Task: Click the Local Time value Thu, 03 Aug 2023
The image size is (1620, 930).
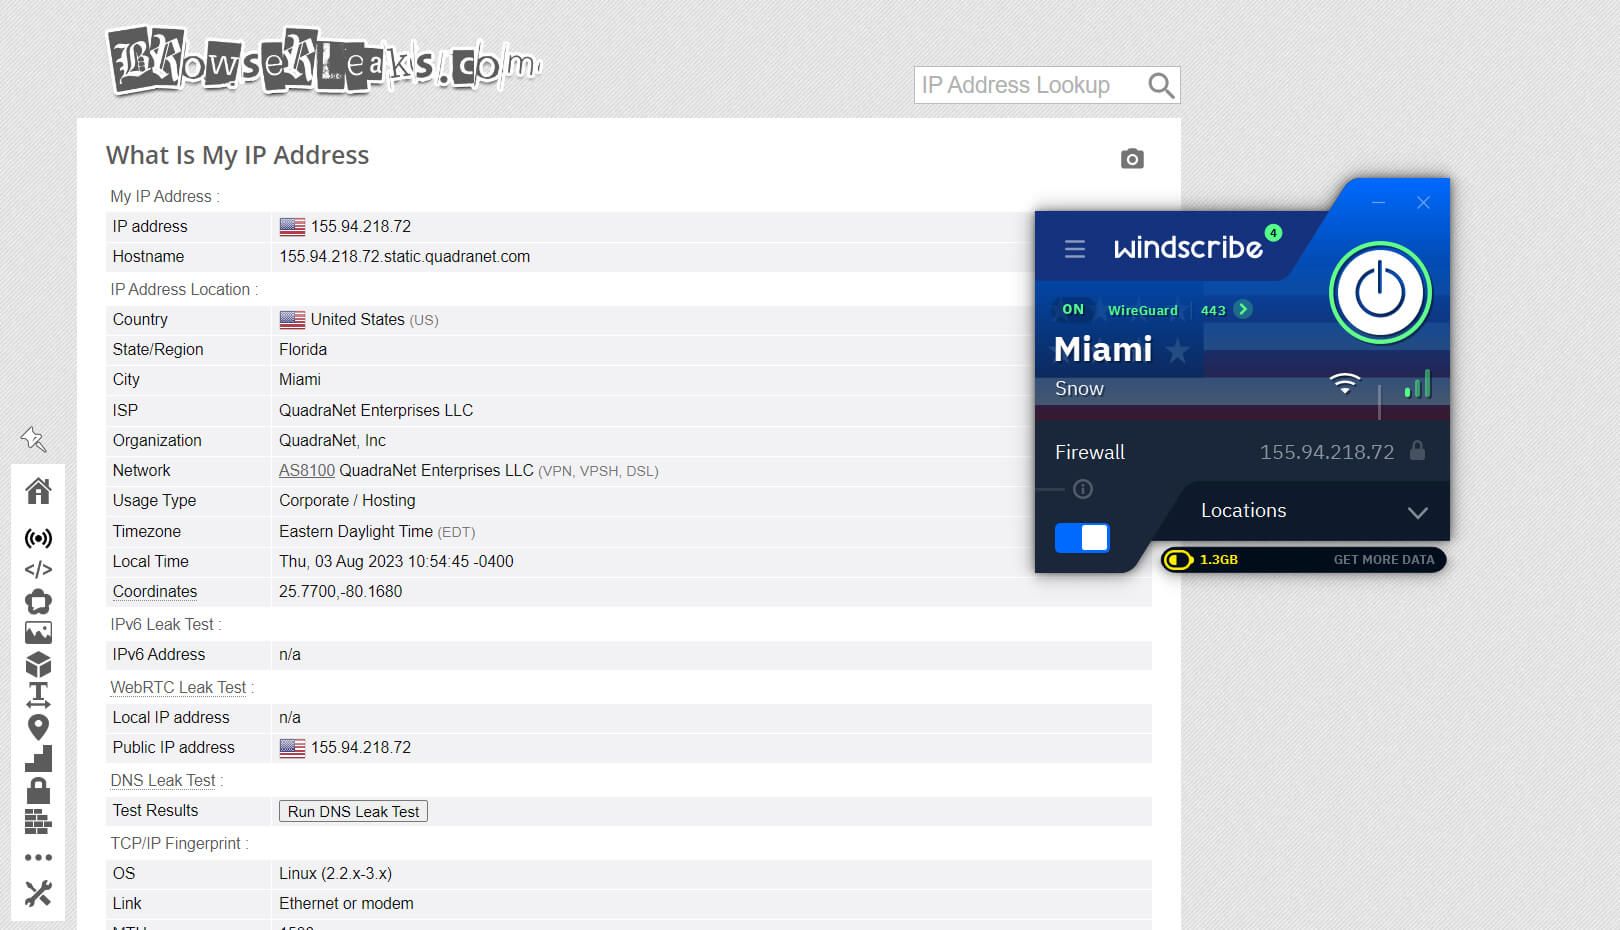Action: [x=396, y=561]
